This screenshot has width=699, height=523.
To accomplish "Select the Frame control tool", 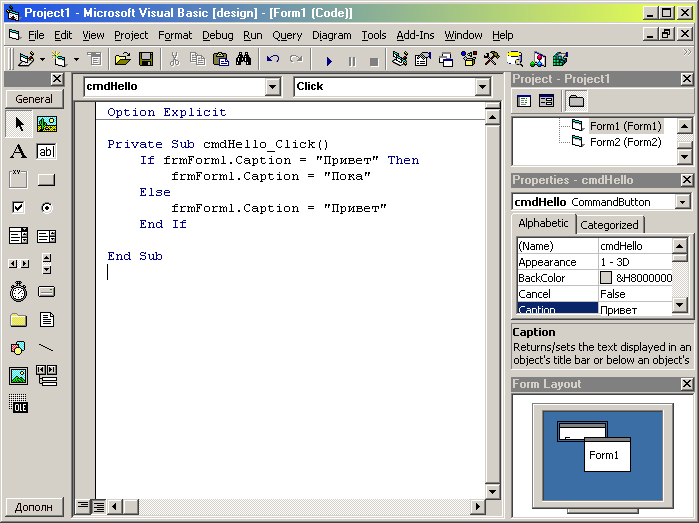I will pos(19,180).
